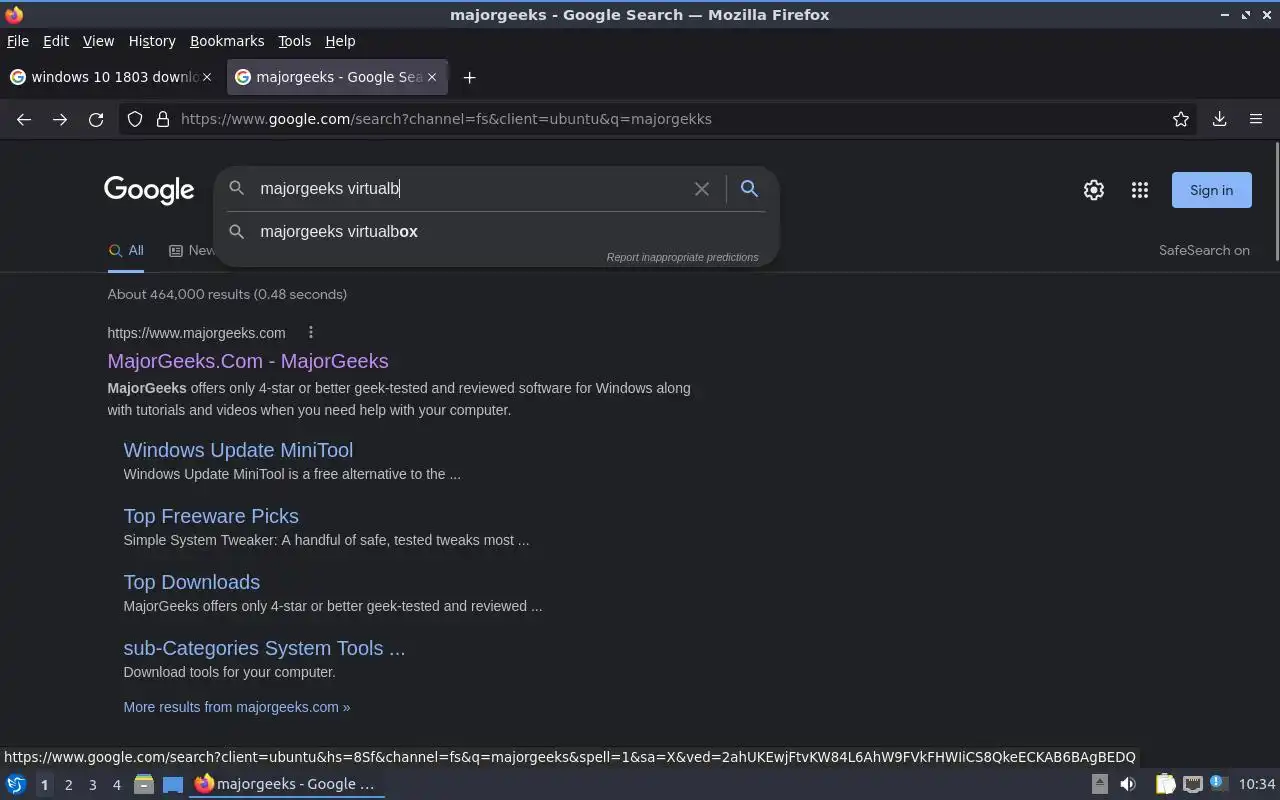The height and width of the screenshot is (800, 1280).
Task: Submit search with magnifier button
Action: [x=749, y=188]
